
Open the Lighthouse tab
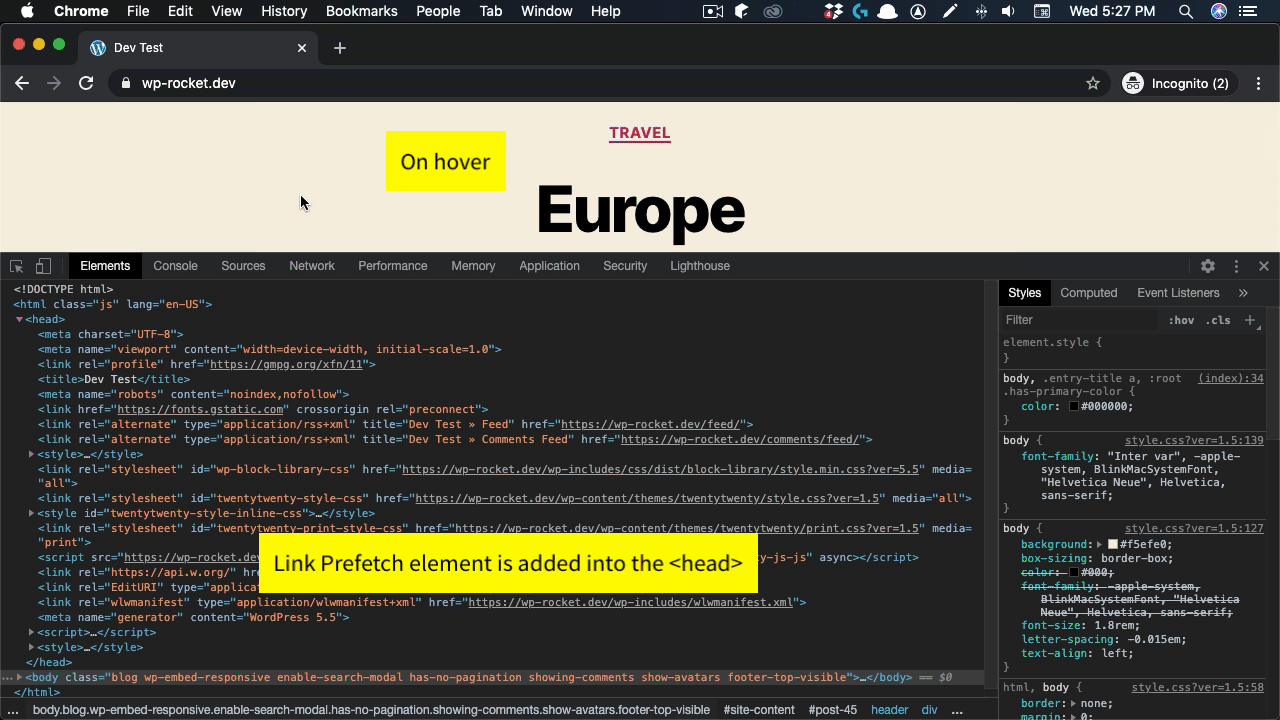[700, 266]
